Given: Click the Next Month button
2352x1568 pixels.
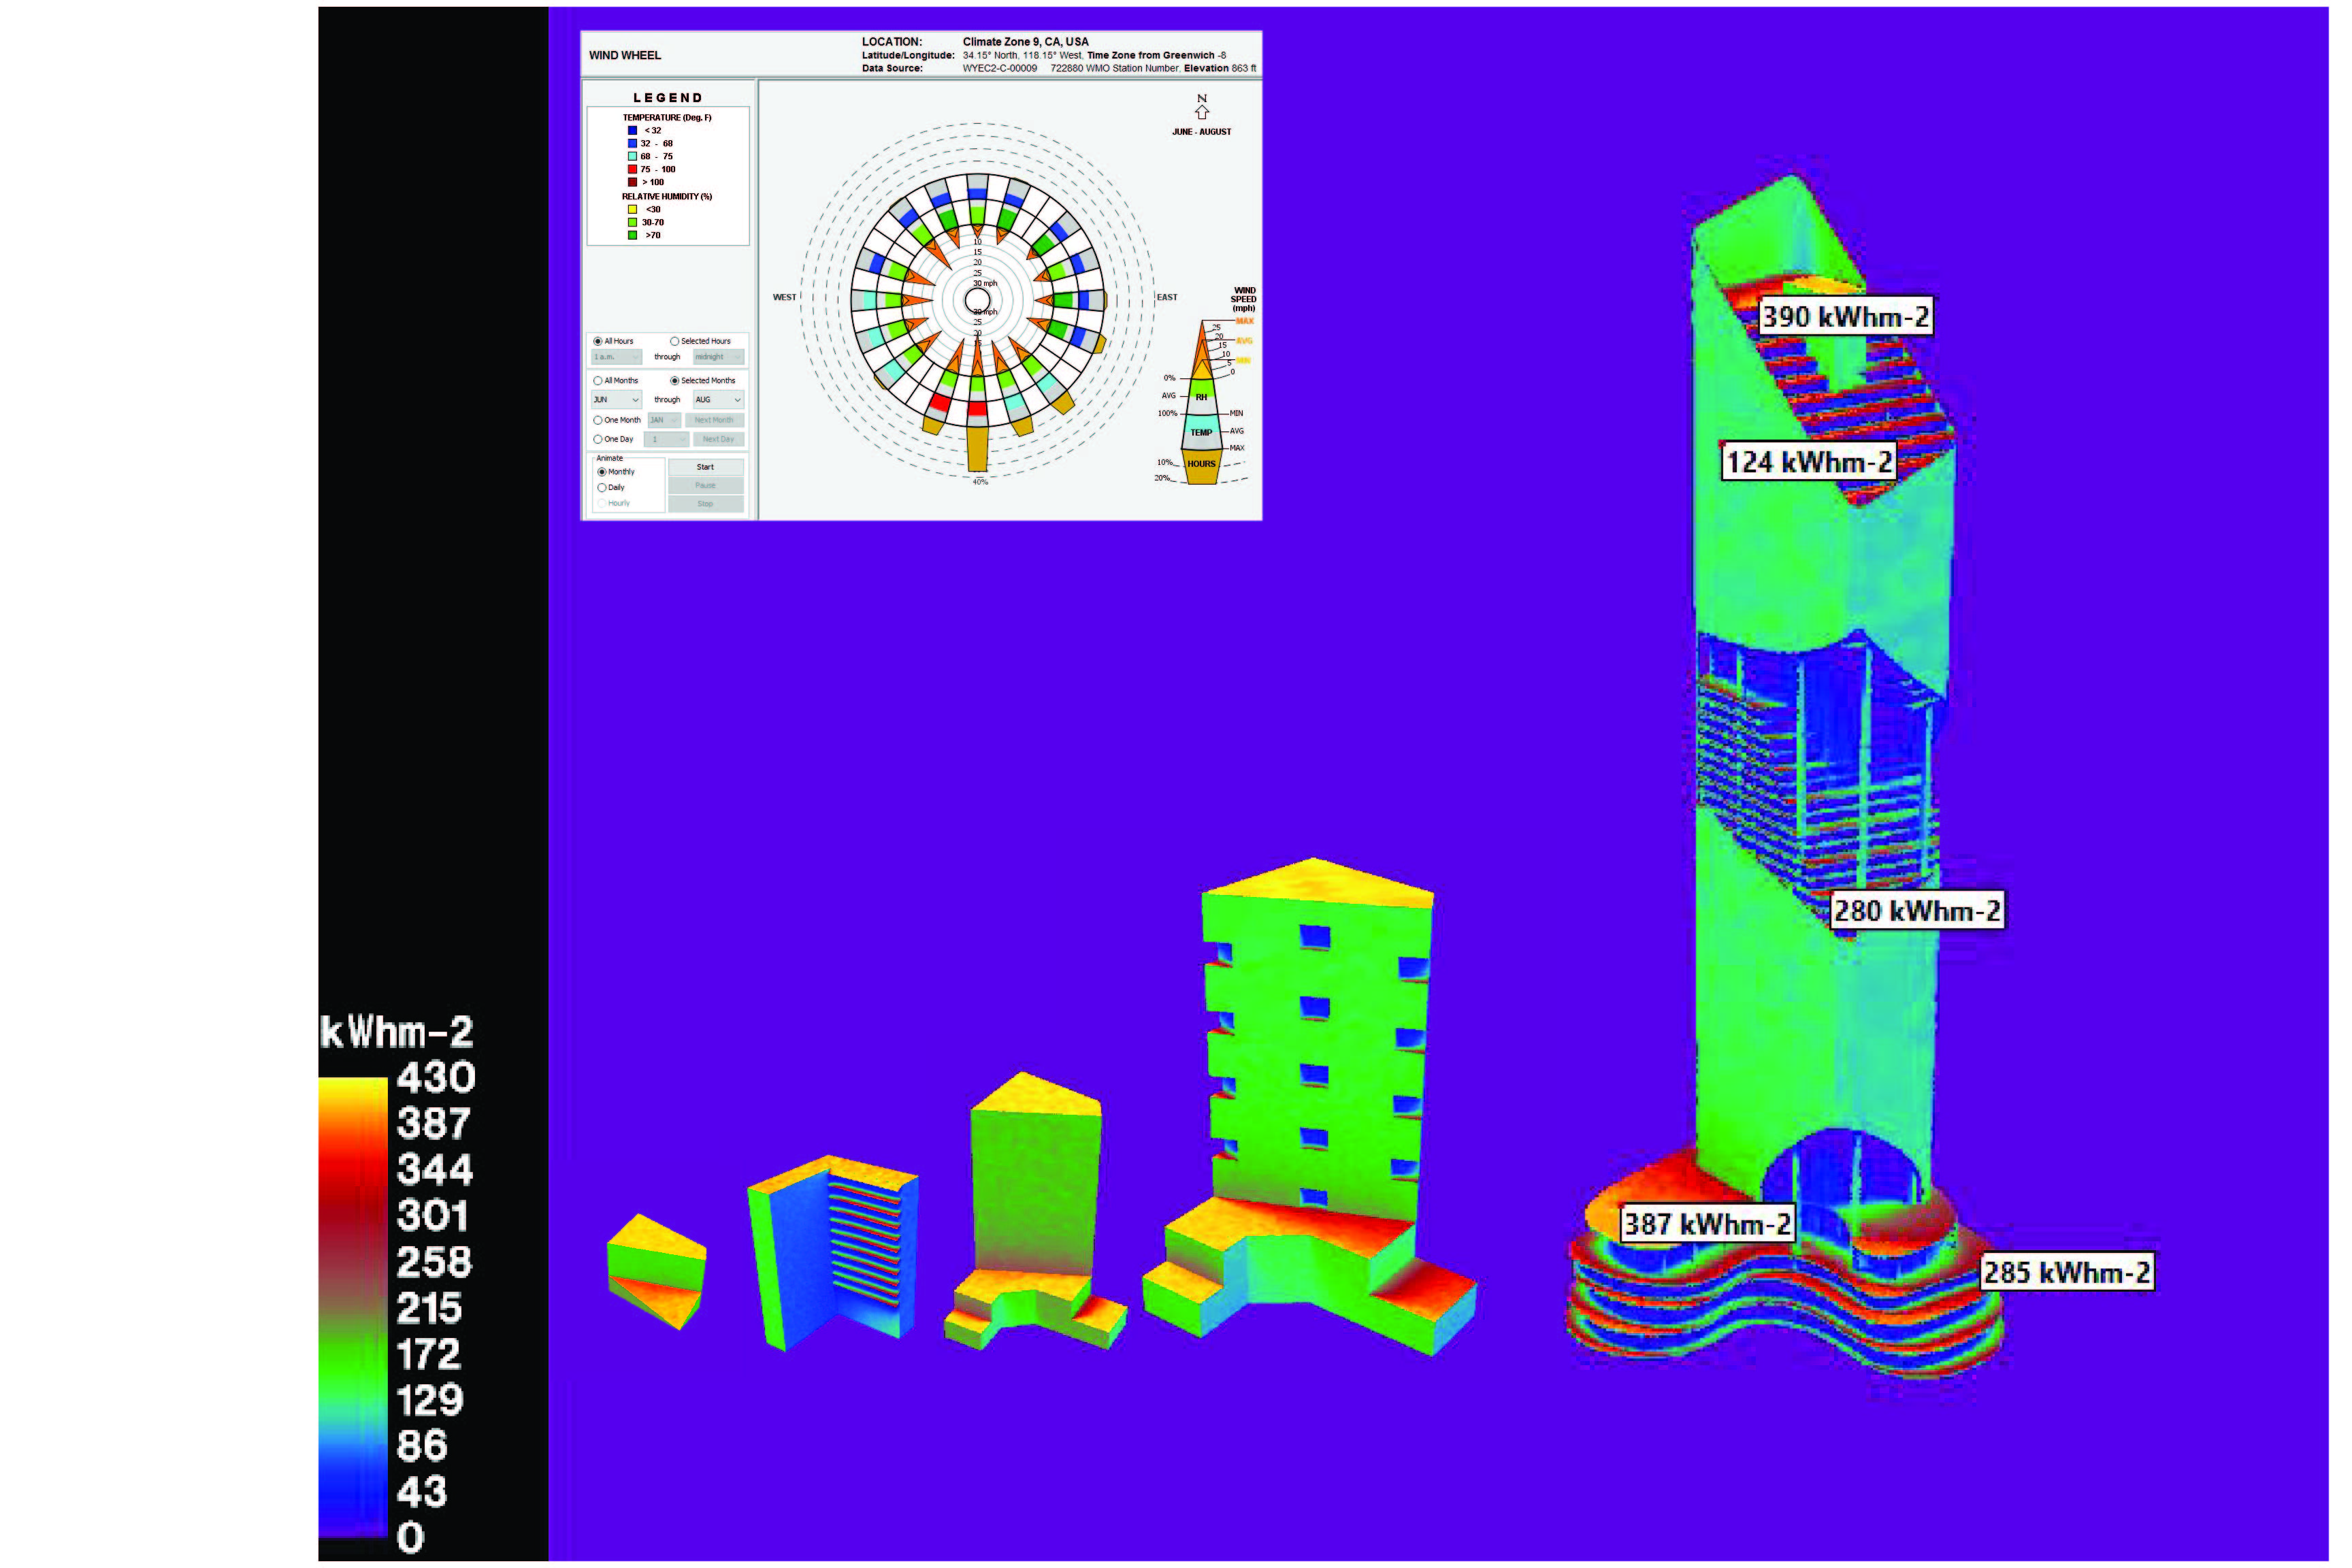Looking at the screenshot, I should pyautogui.click(x=714, y=420).
